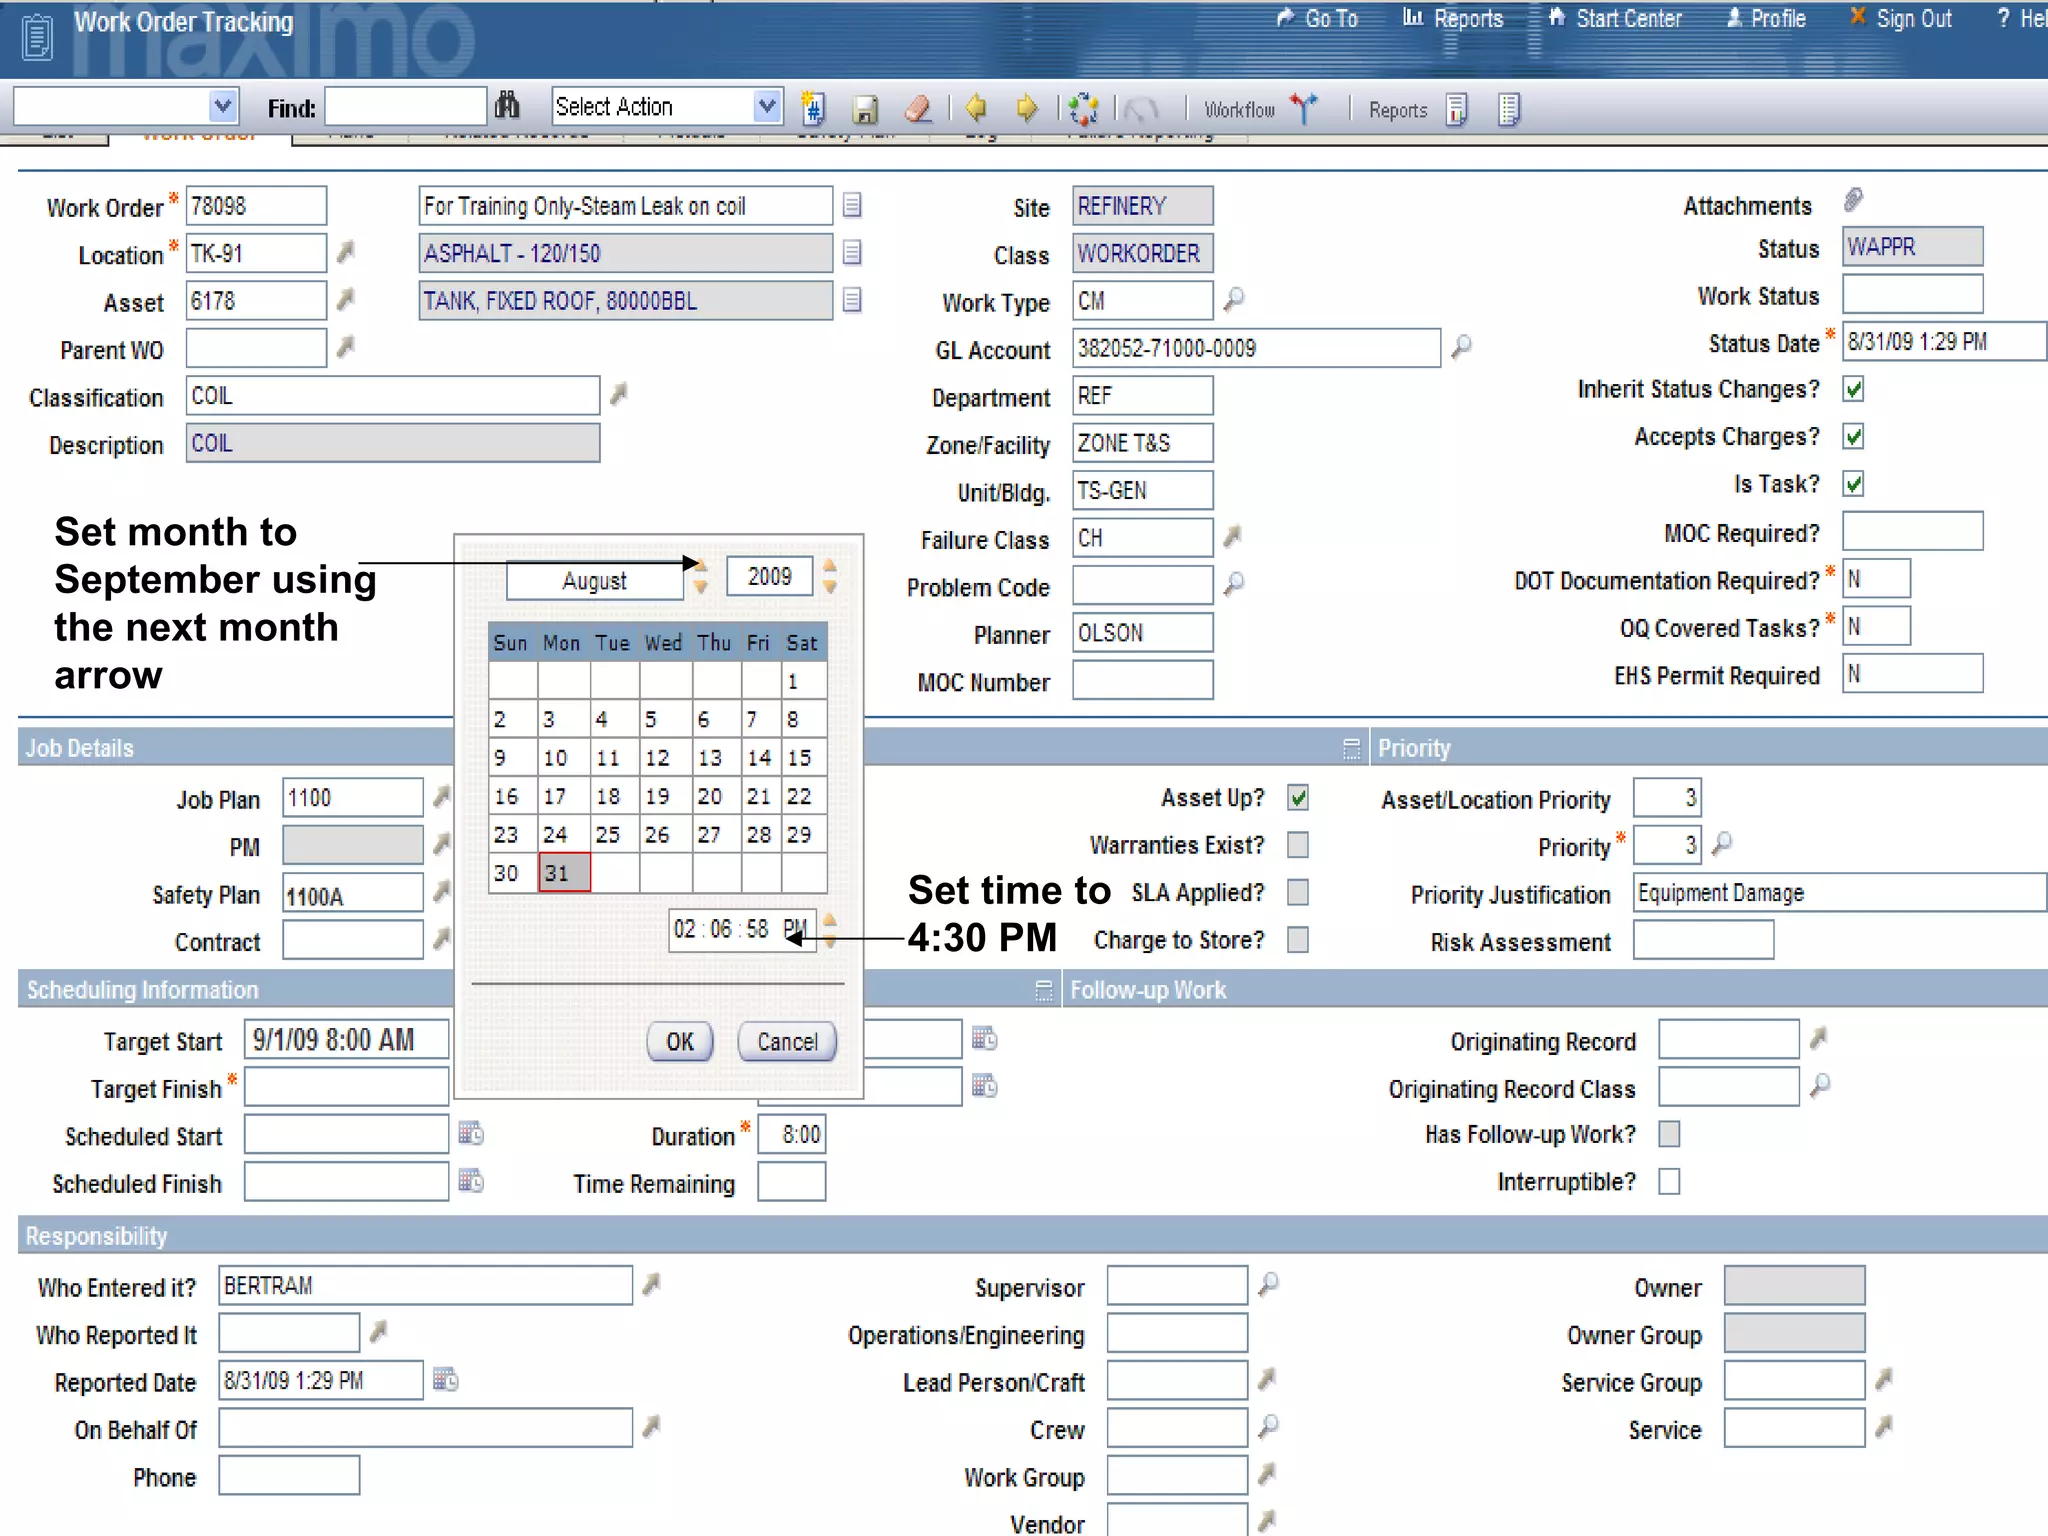
Task: Click the Save work order disk icon
Action: [865, 108]
